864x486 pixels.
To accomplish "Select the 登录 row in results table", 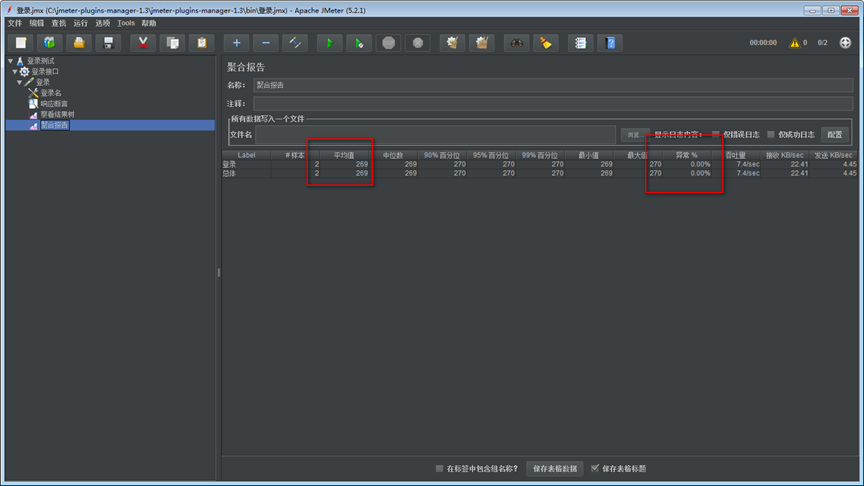I will [540, 164].
